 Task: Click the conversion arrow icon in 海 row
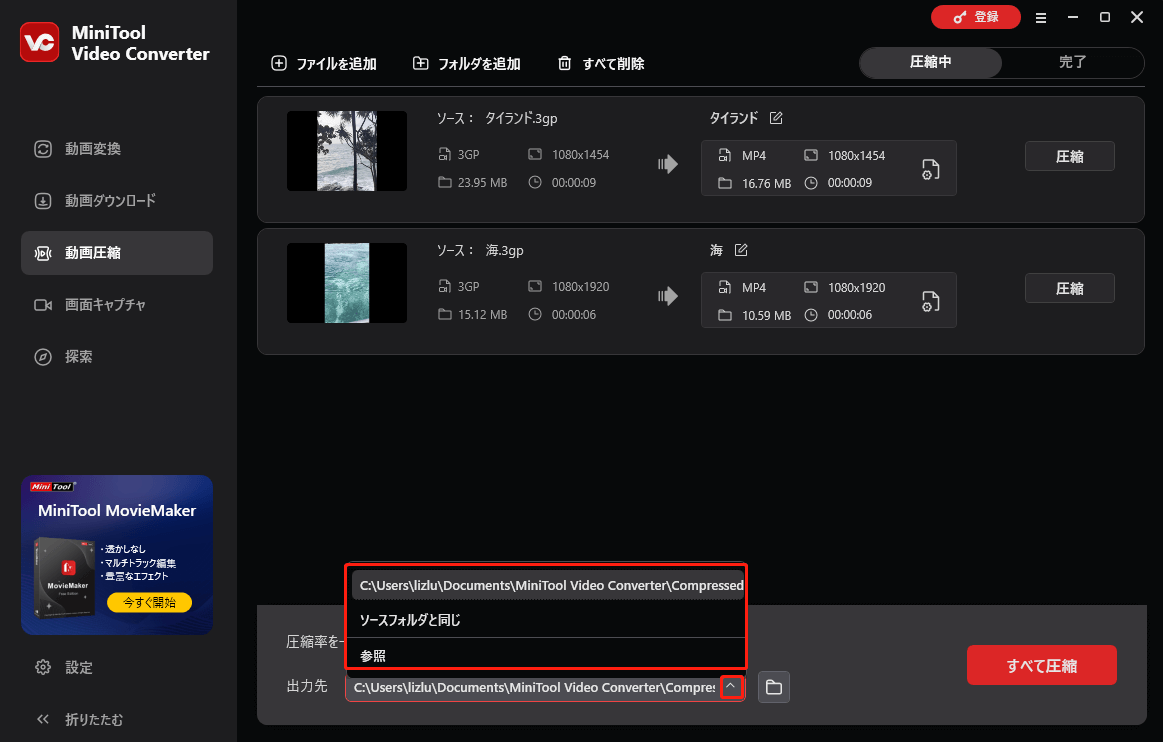(x=668, y=296)
